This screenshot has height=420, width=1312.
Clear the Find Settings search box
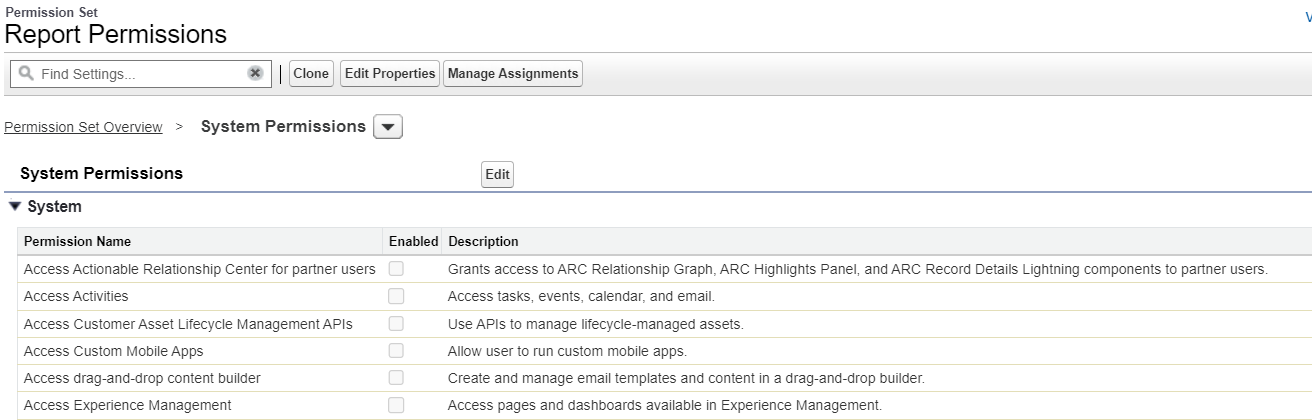point(255,74)
